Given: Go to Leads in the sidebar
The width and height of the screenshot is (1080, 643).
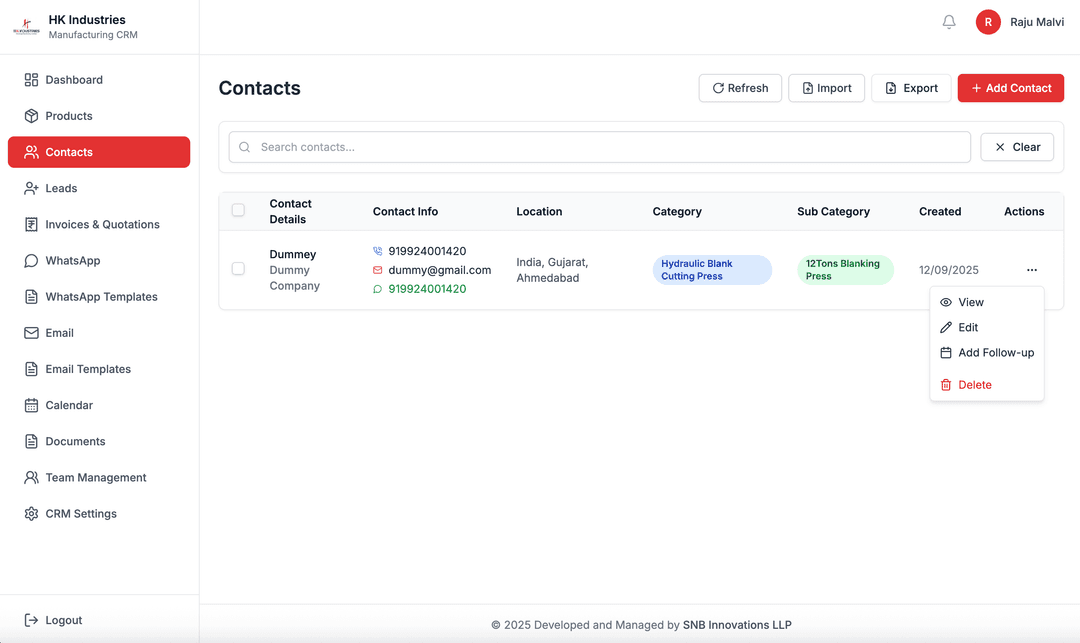Looking at the screenshot, I should coord(98,188).
